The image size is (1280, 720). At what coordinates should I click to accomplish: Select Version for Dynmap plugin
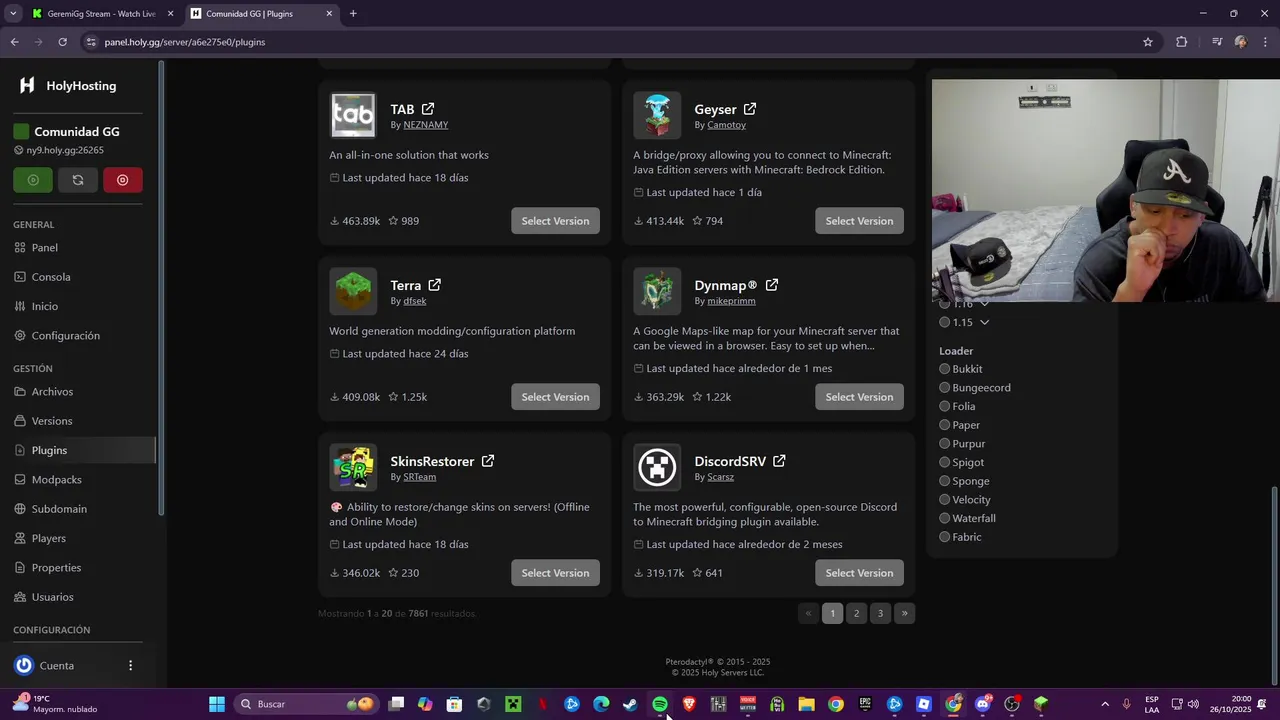coord(859,397)
